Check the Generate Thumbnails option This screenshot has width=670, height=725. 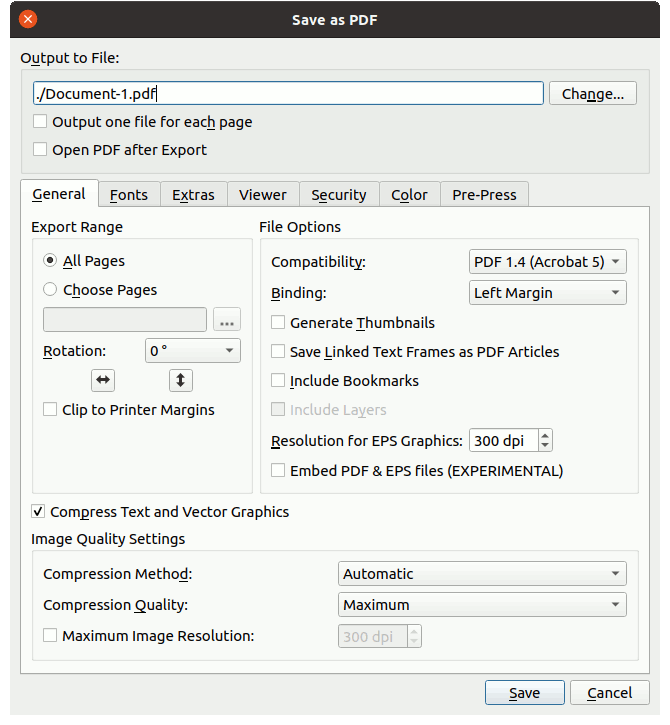click(279, 323)
